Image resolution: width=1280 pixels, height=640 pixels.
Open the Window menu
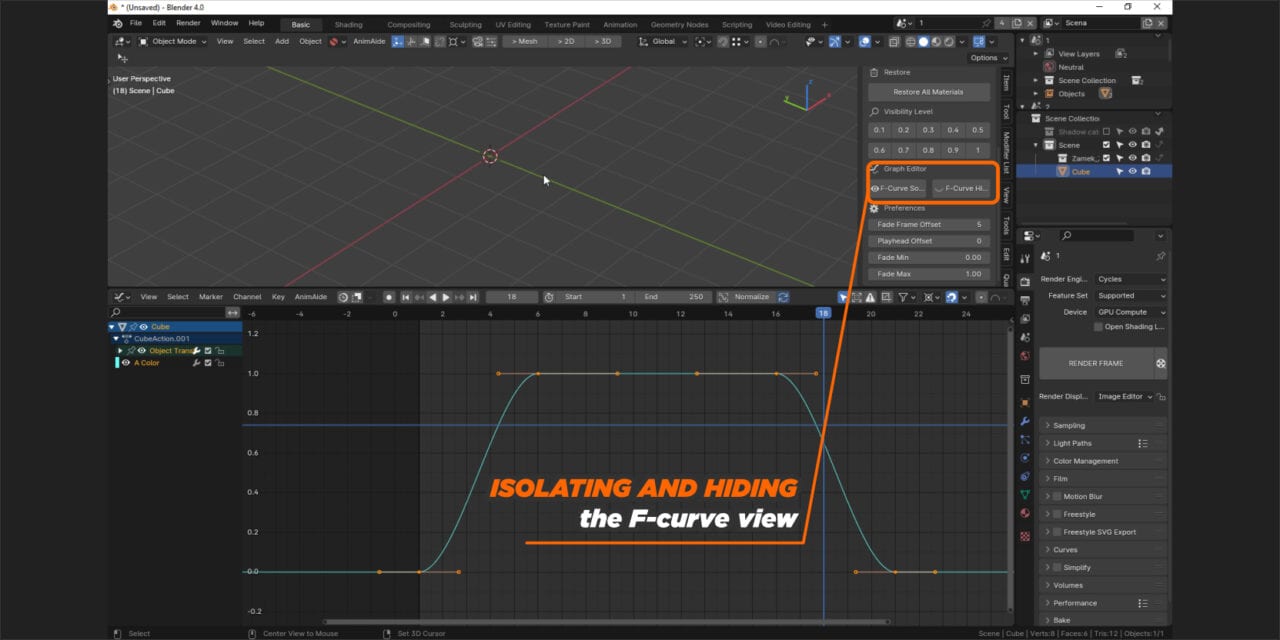point(225,23)
